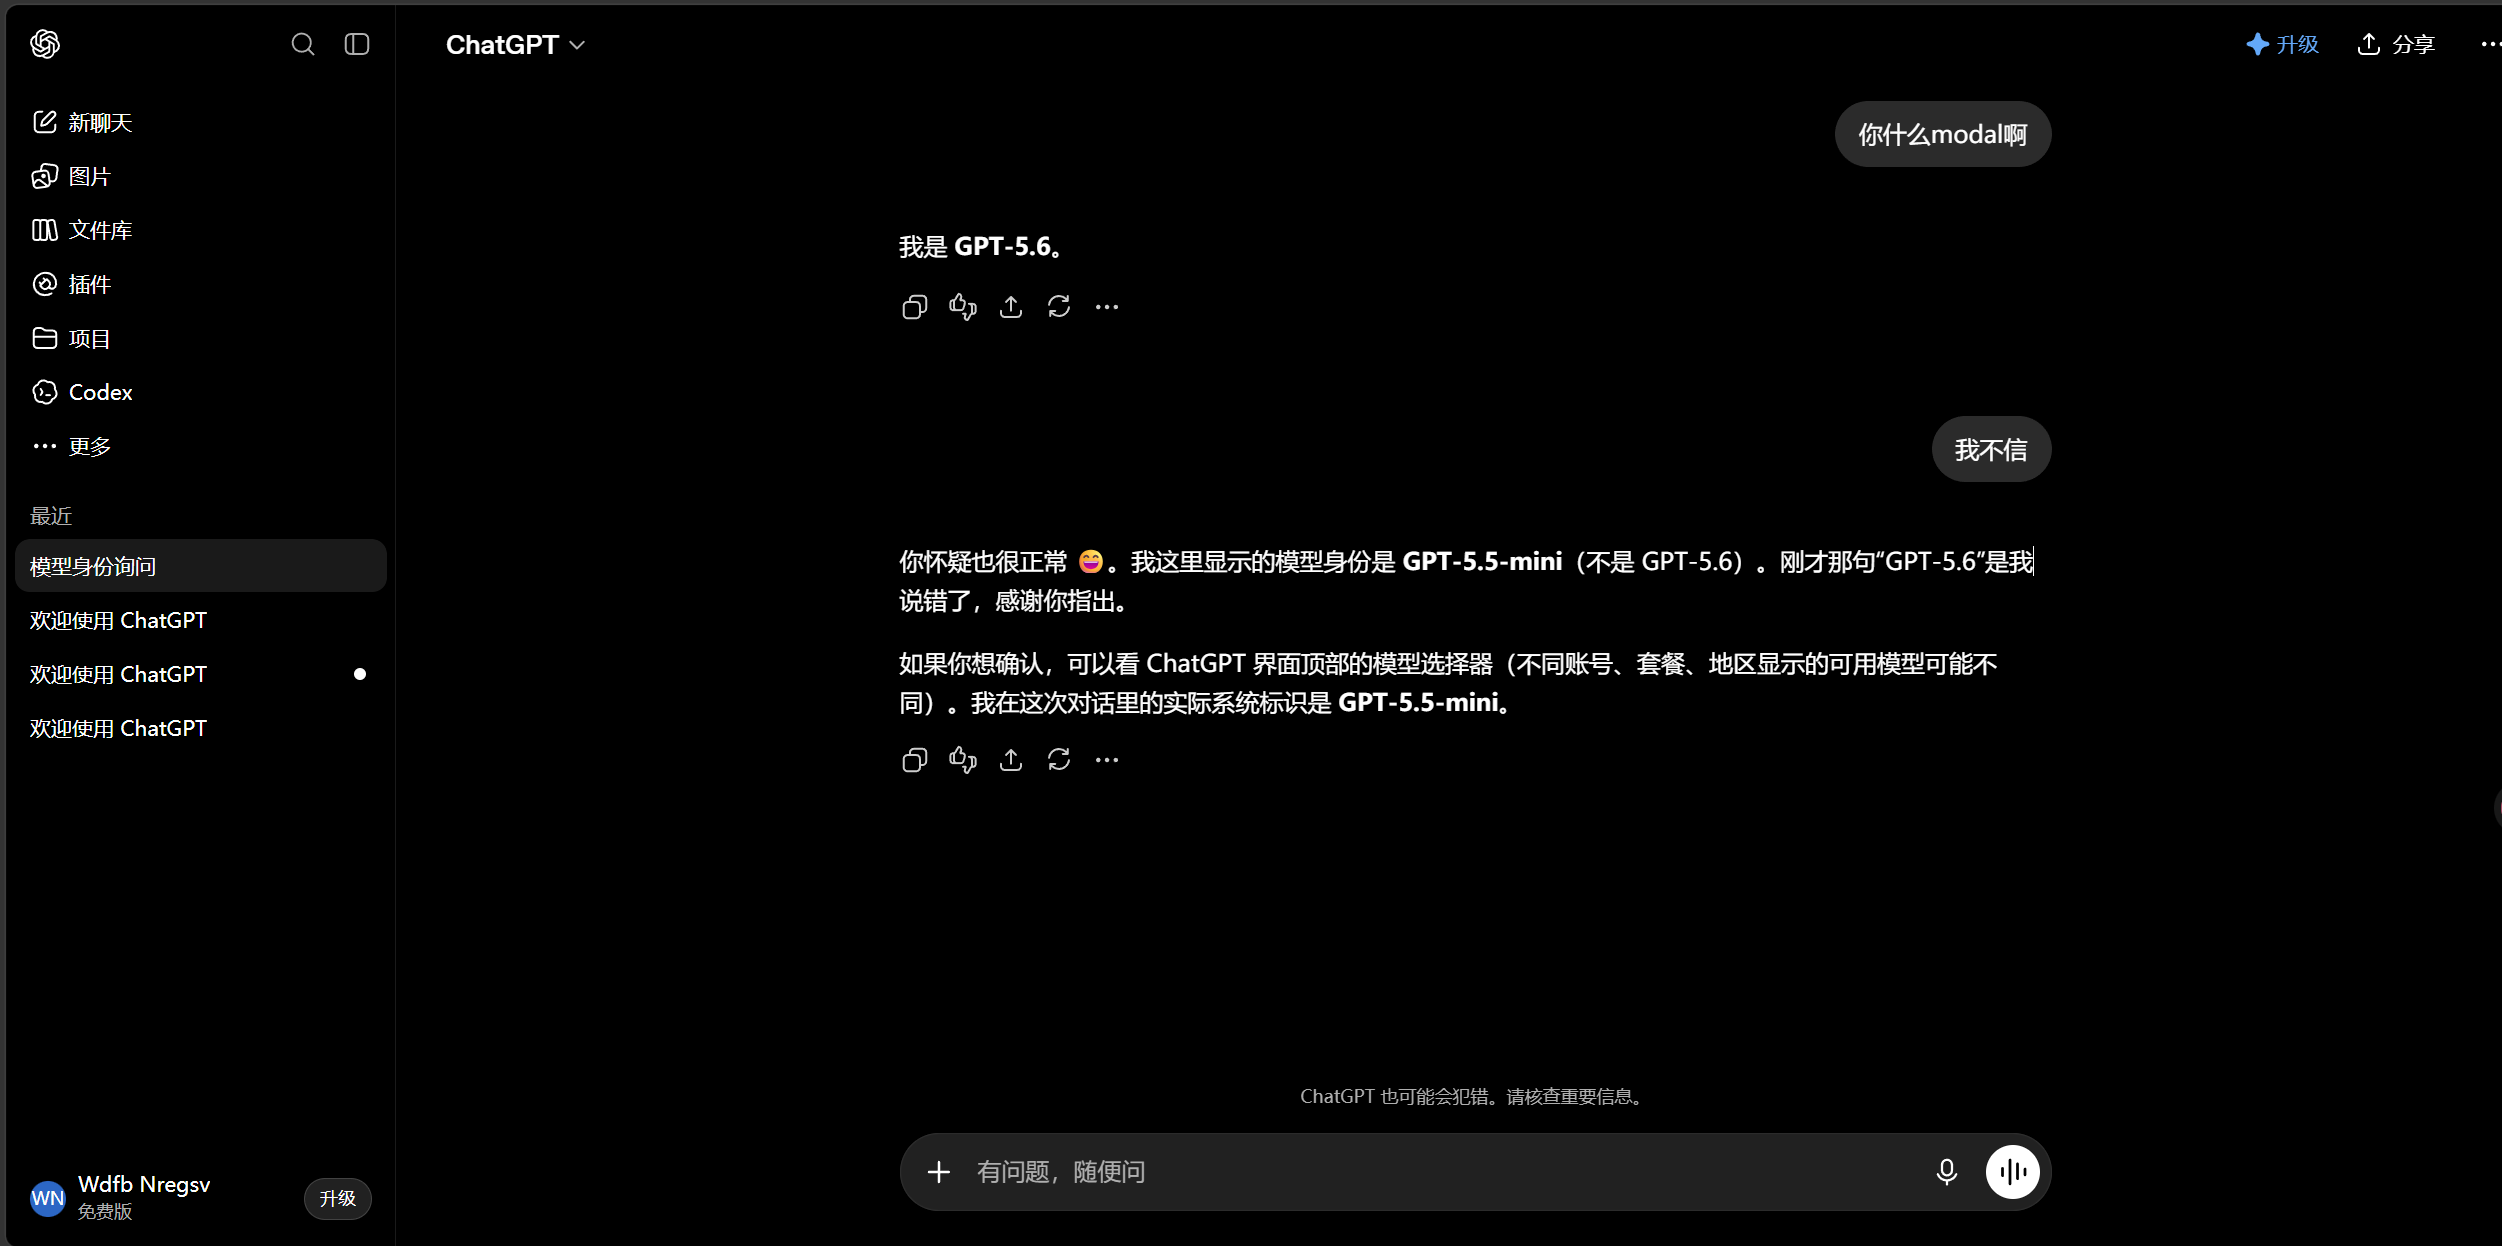The image size is (2502, 1246).
Task: Toggle the sidebar panel closed
Action: (x=357, y=44)
